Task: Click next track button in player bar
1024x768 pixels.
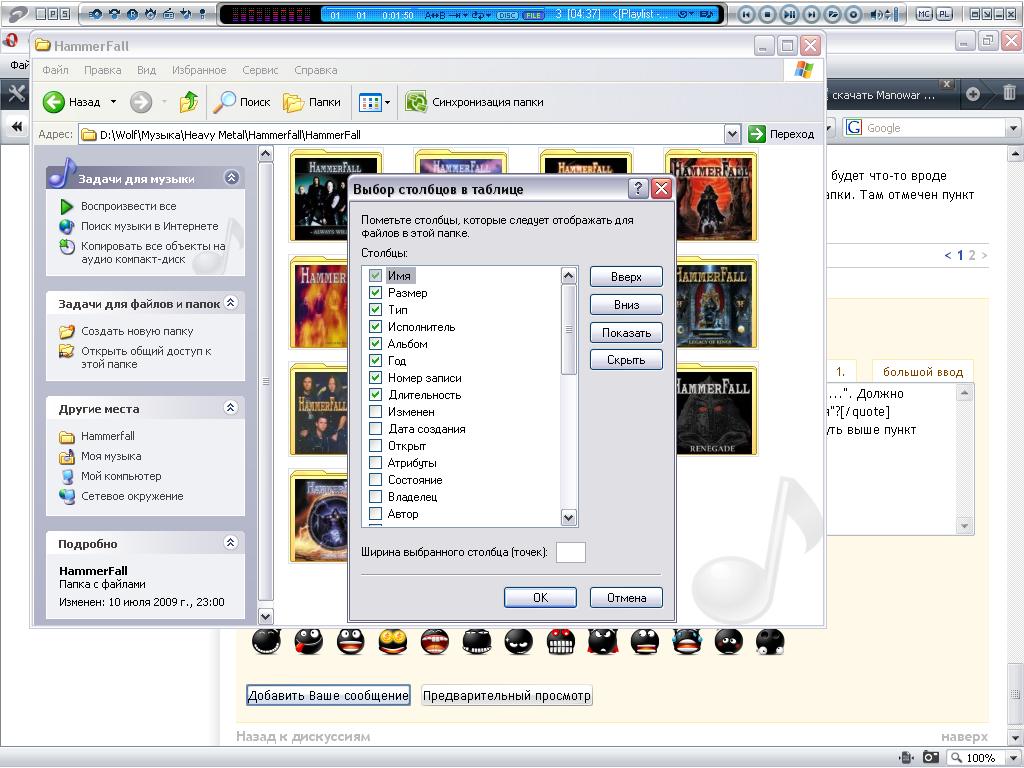Action: coord(810,14)
